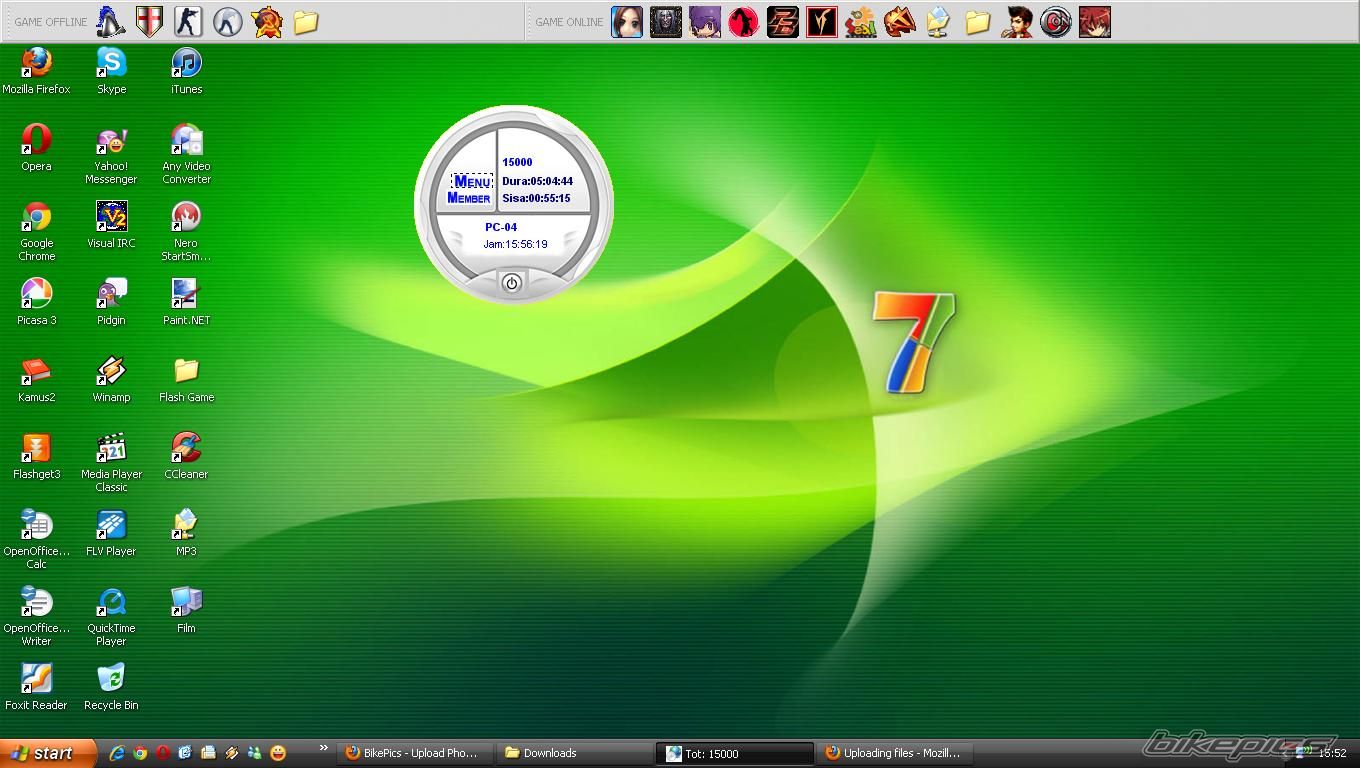The height and width of the screenshot is (768, 1360).
Task: Select the Tot: 15000 taskbar item
Action: click(x=734, y=753)
